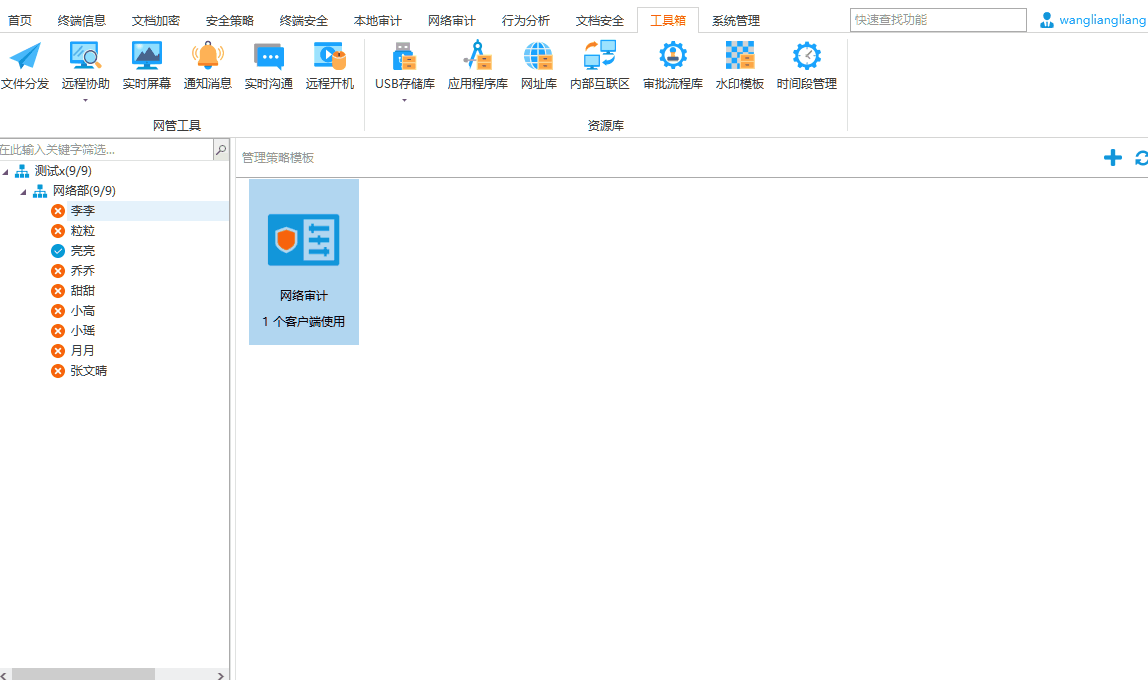The width and height of the screenshot is (1148, 680).
Task: Click the status icon beside 李李
Action: pyautogui.click(x=58, y=211)
